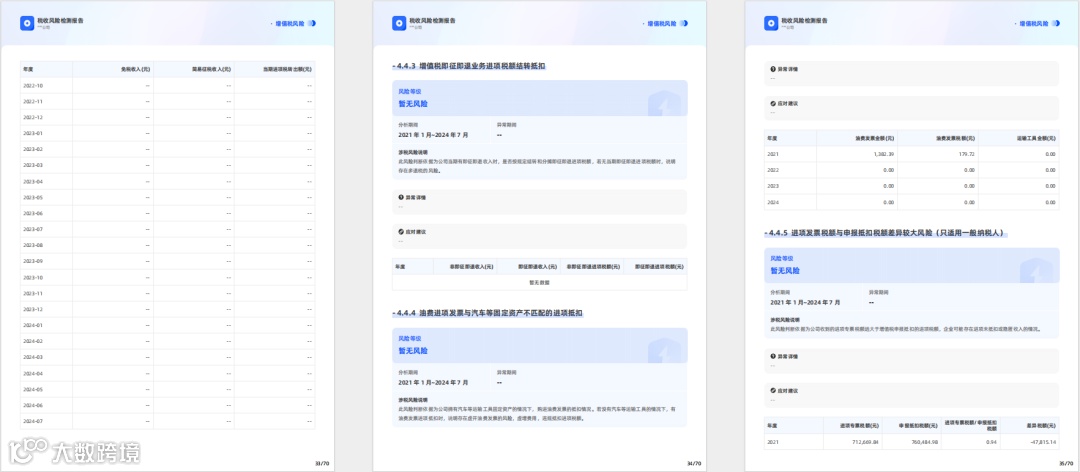Click the difference value -47,815.14
Image resolution: width=1080 pixels, height=472 pixels.
1041,442
